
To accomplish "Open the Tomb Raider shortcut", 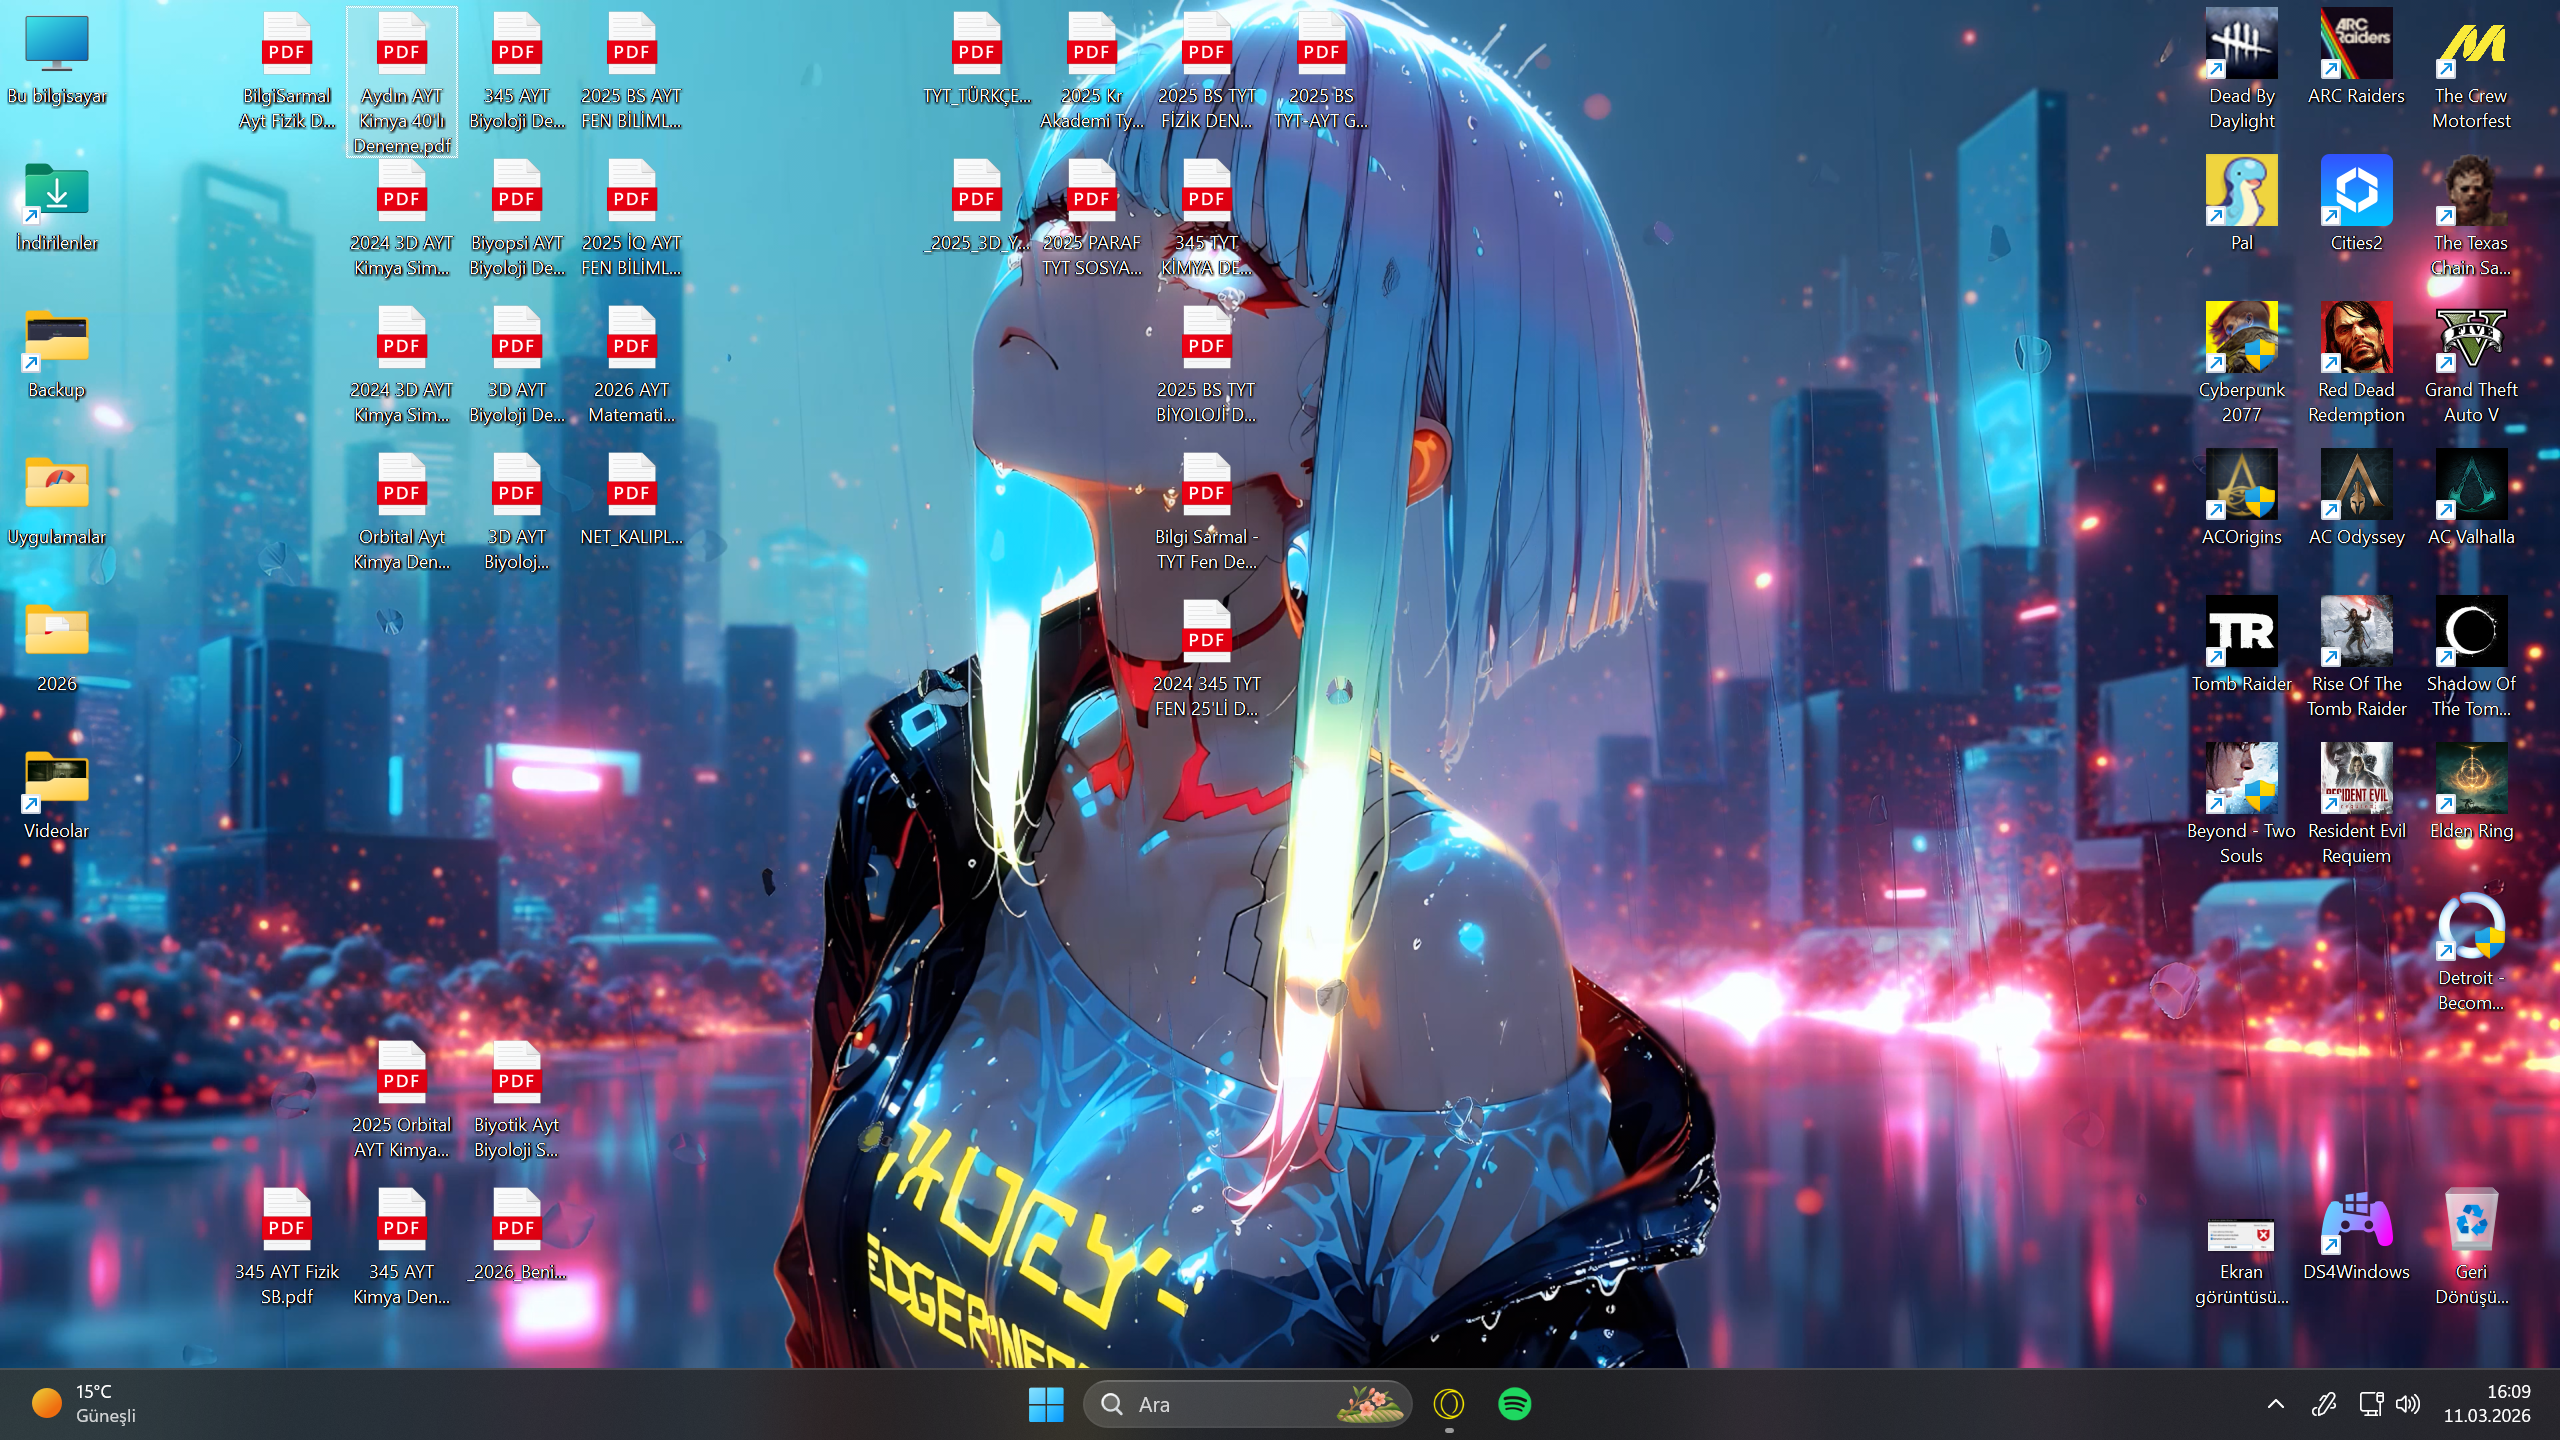I will click(x=2241, y=646).
